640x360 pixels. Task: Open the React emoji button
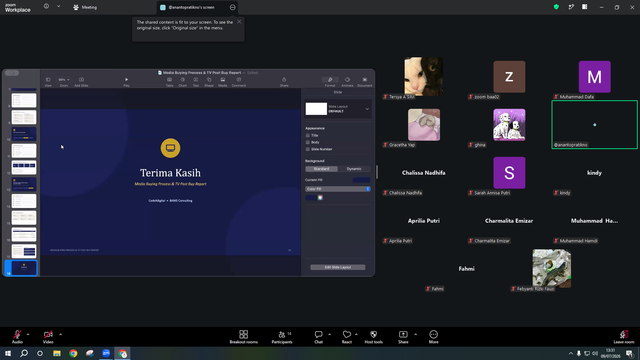tap(347, 337)
